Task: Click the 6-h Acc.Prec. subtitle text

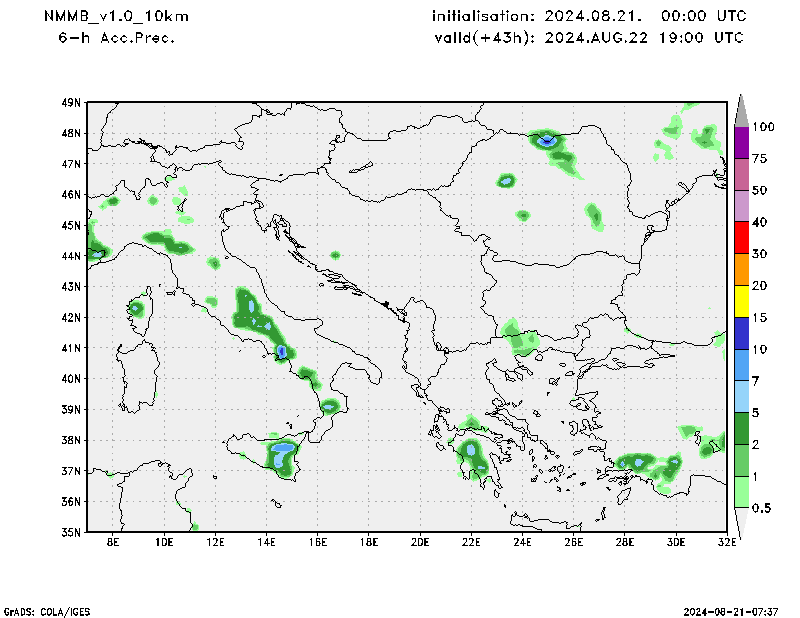Action: 116,38
